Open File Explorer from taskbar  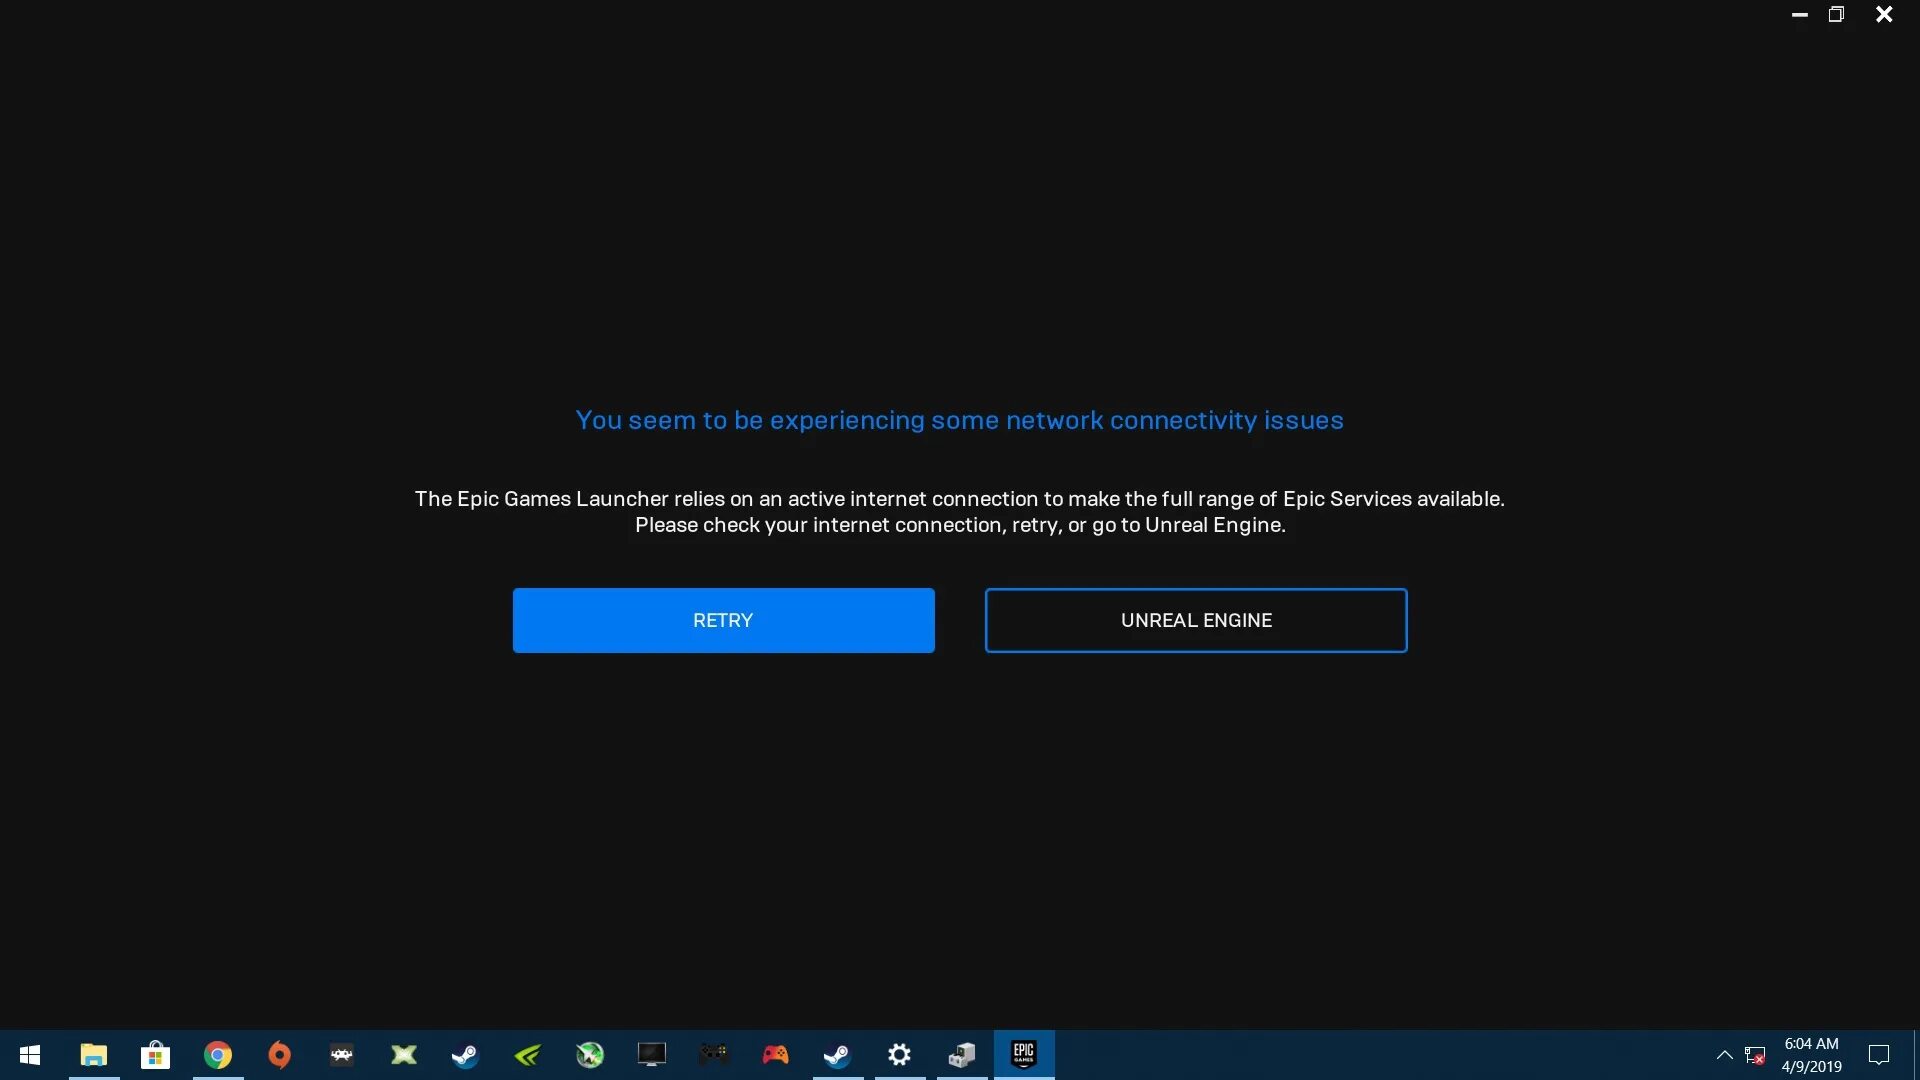94,1054
